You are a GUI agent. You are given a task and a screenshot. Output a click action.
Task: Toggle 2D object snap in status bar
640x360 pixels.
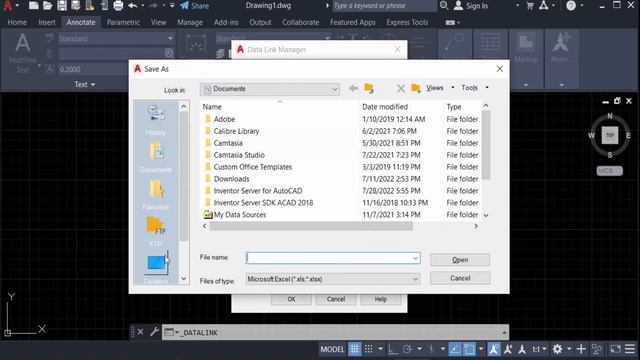coord(469,349)
